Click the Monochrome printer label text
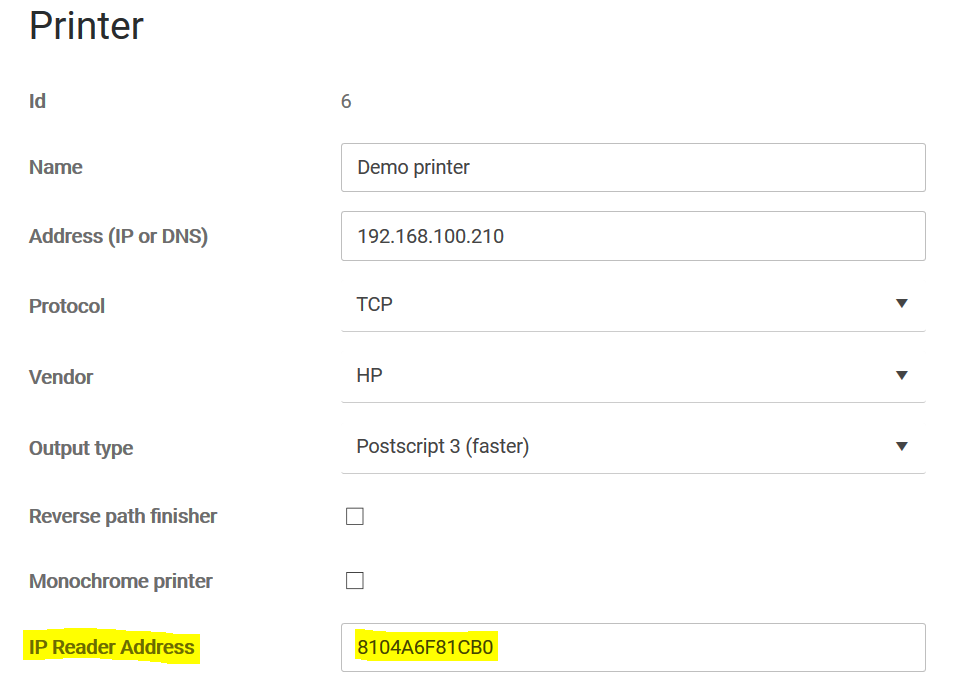The height and width of the screenshot is (689, 973). coord(121,581)
